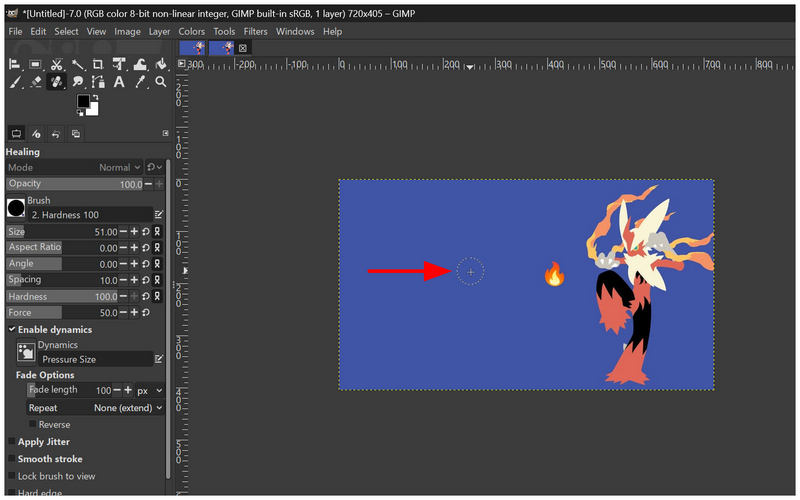
Task: Click the Dynamics preview icon
Action: [26, 352]
